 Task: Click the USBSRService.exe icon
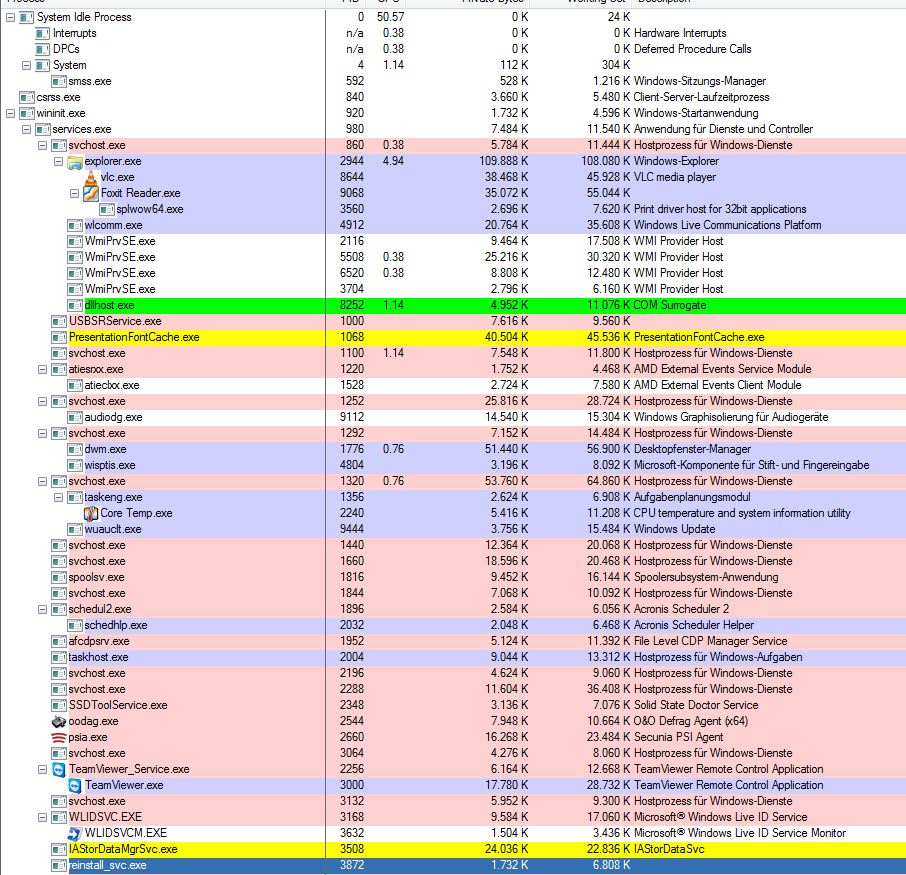click(x=58, y=321)
